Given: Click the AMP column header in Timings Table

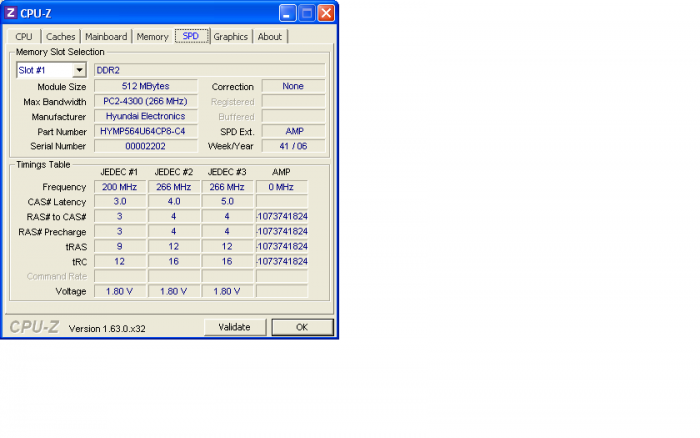Looking at the screenshot, I should pyautogui.click(x=281, y=172).
